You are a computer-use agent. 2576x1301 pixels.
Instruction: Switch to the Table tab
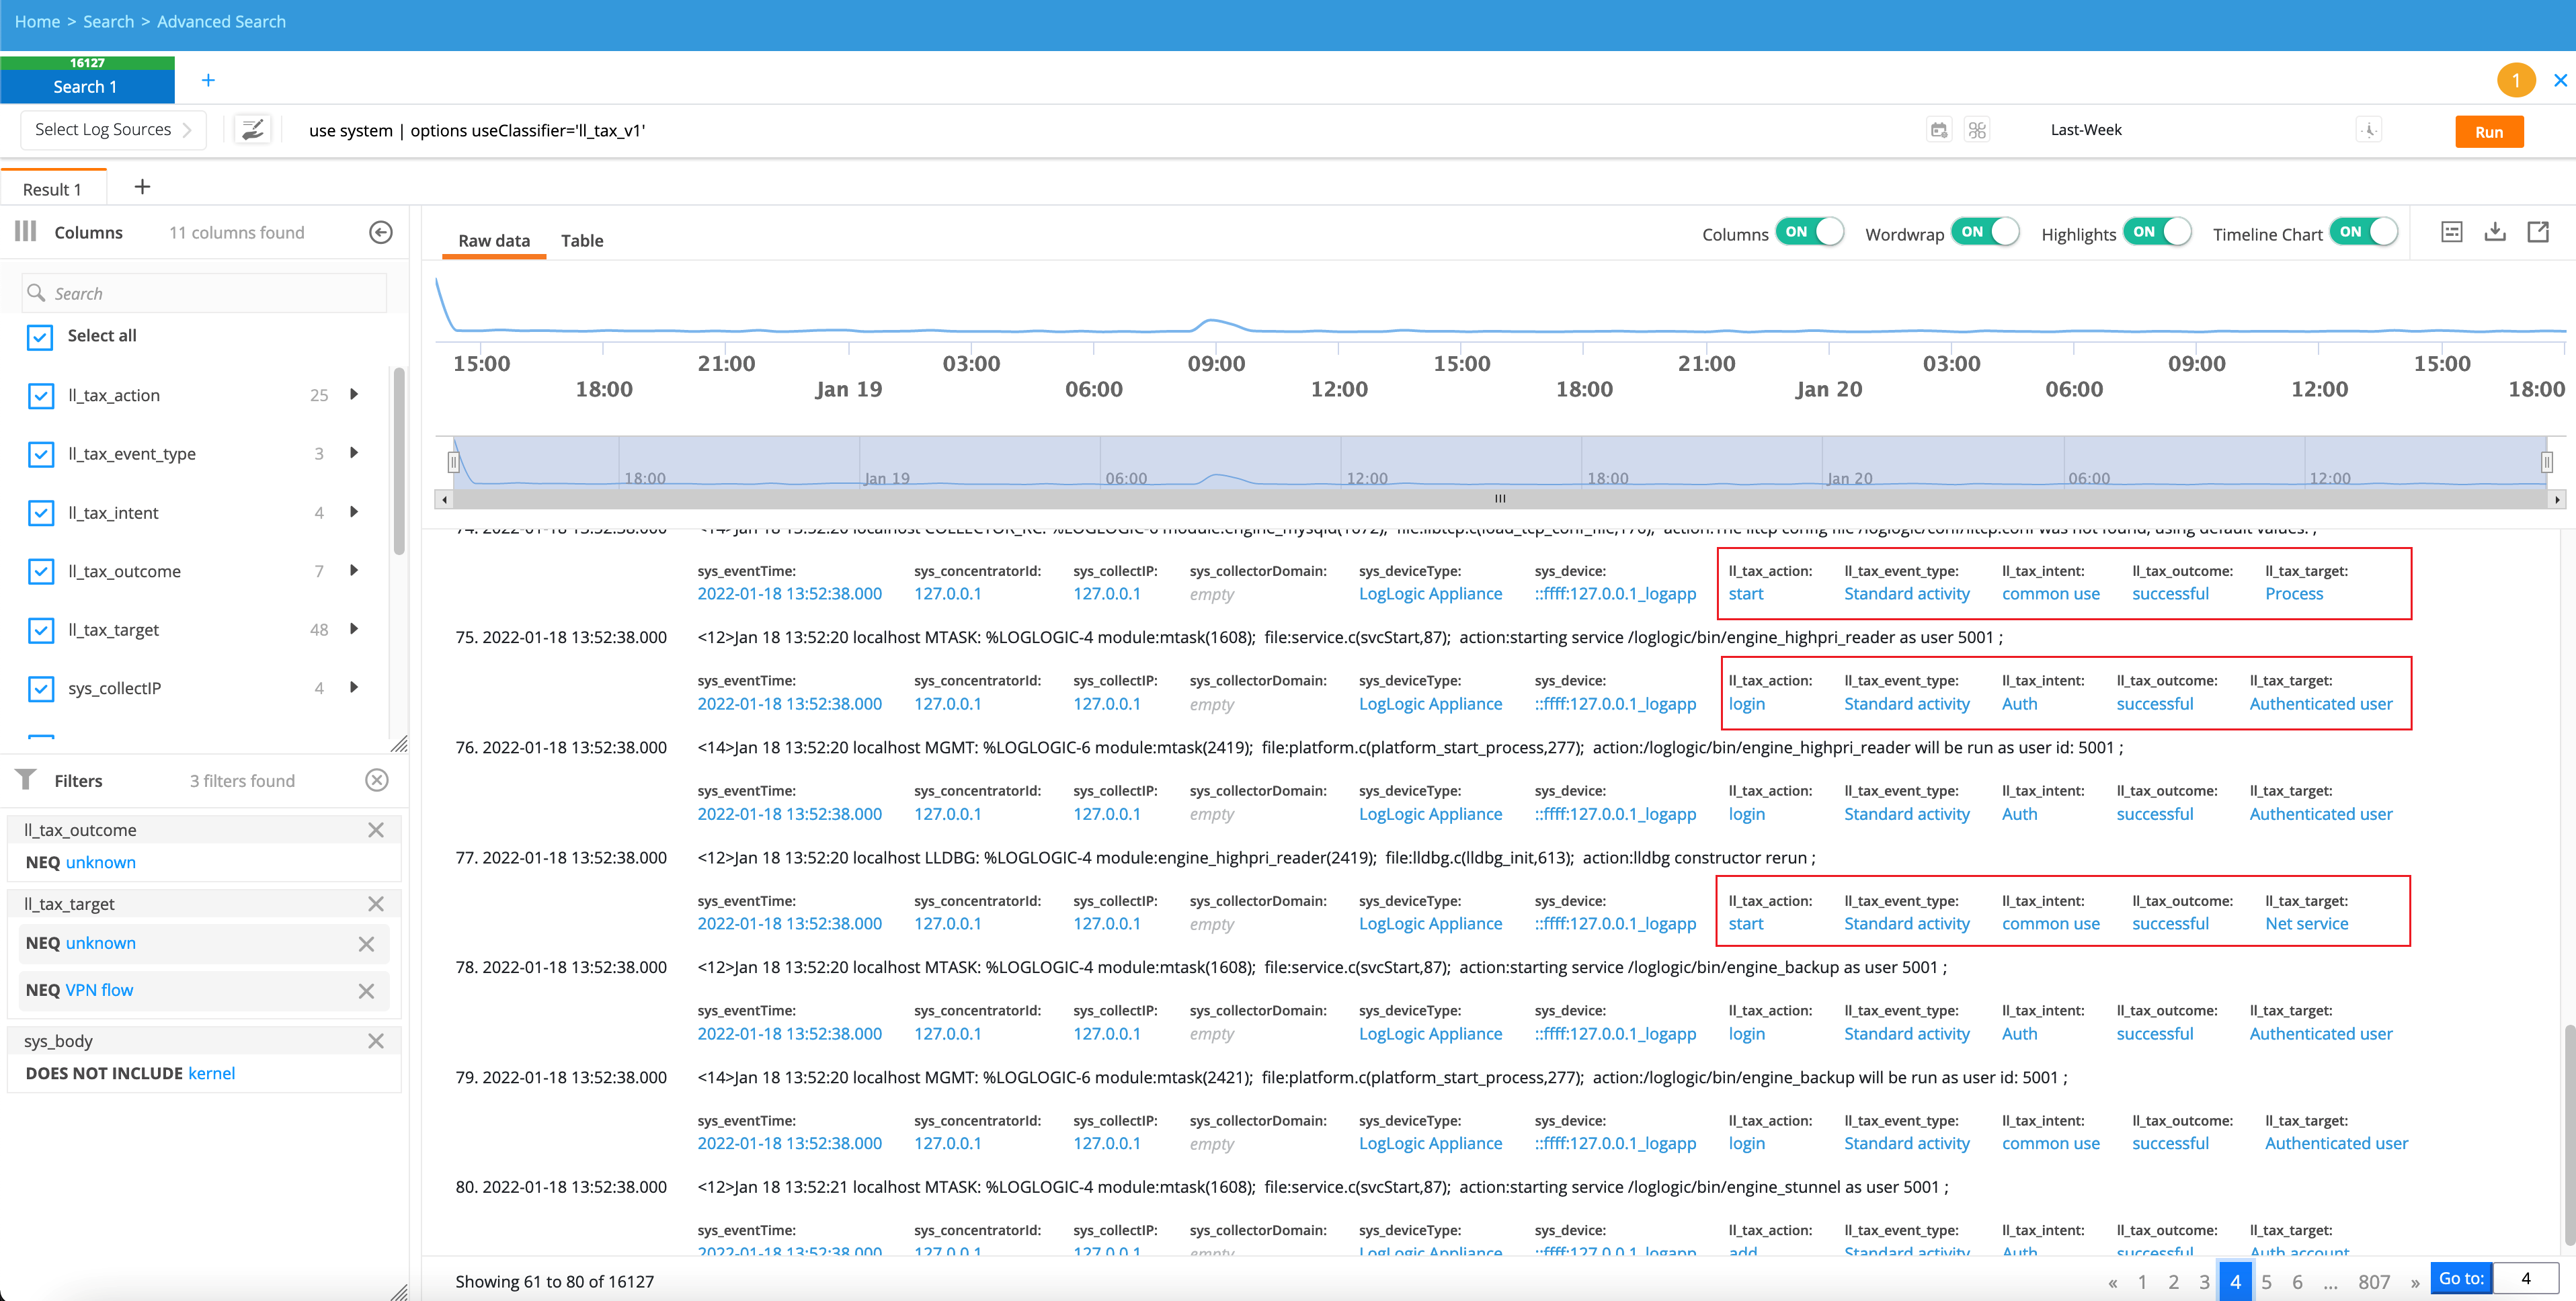(x=582, y=240)
